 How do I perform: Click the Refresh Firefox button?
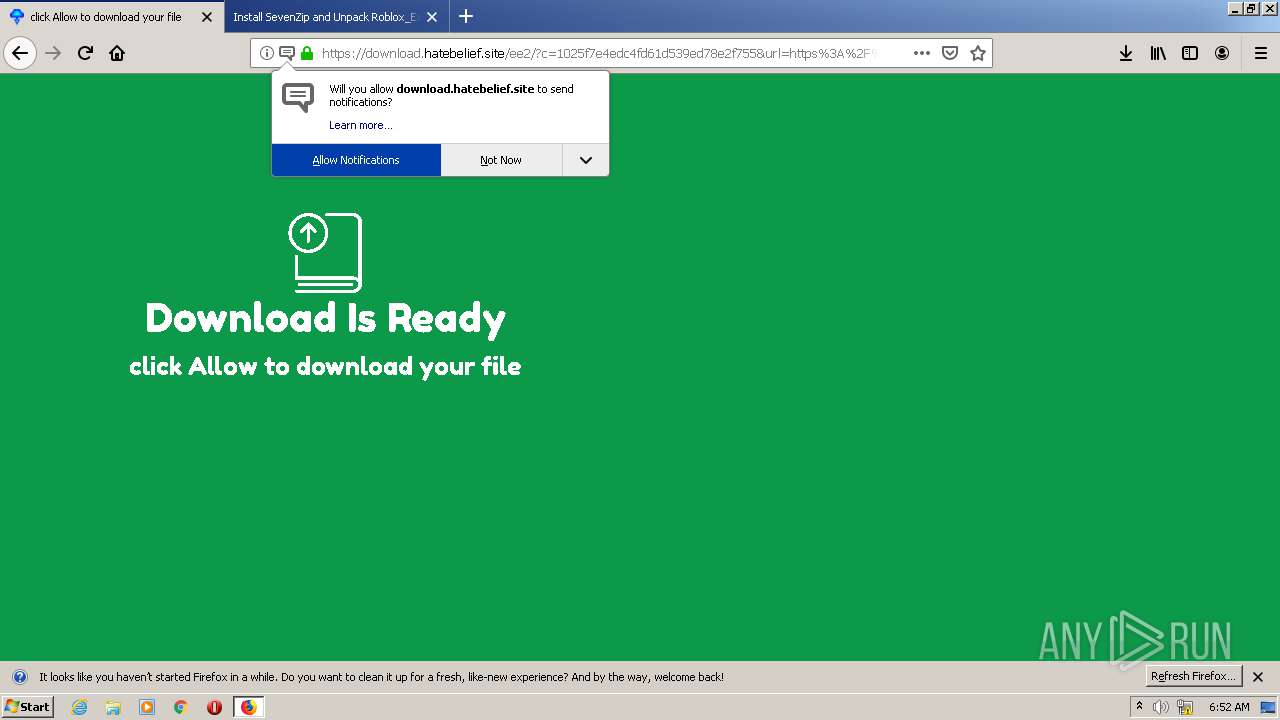1193,676
